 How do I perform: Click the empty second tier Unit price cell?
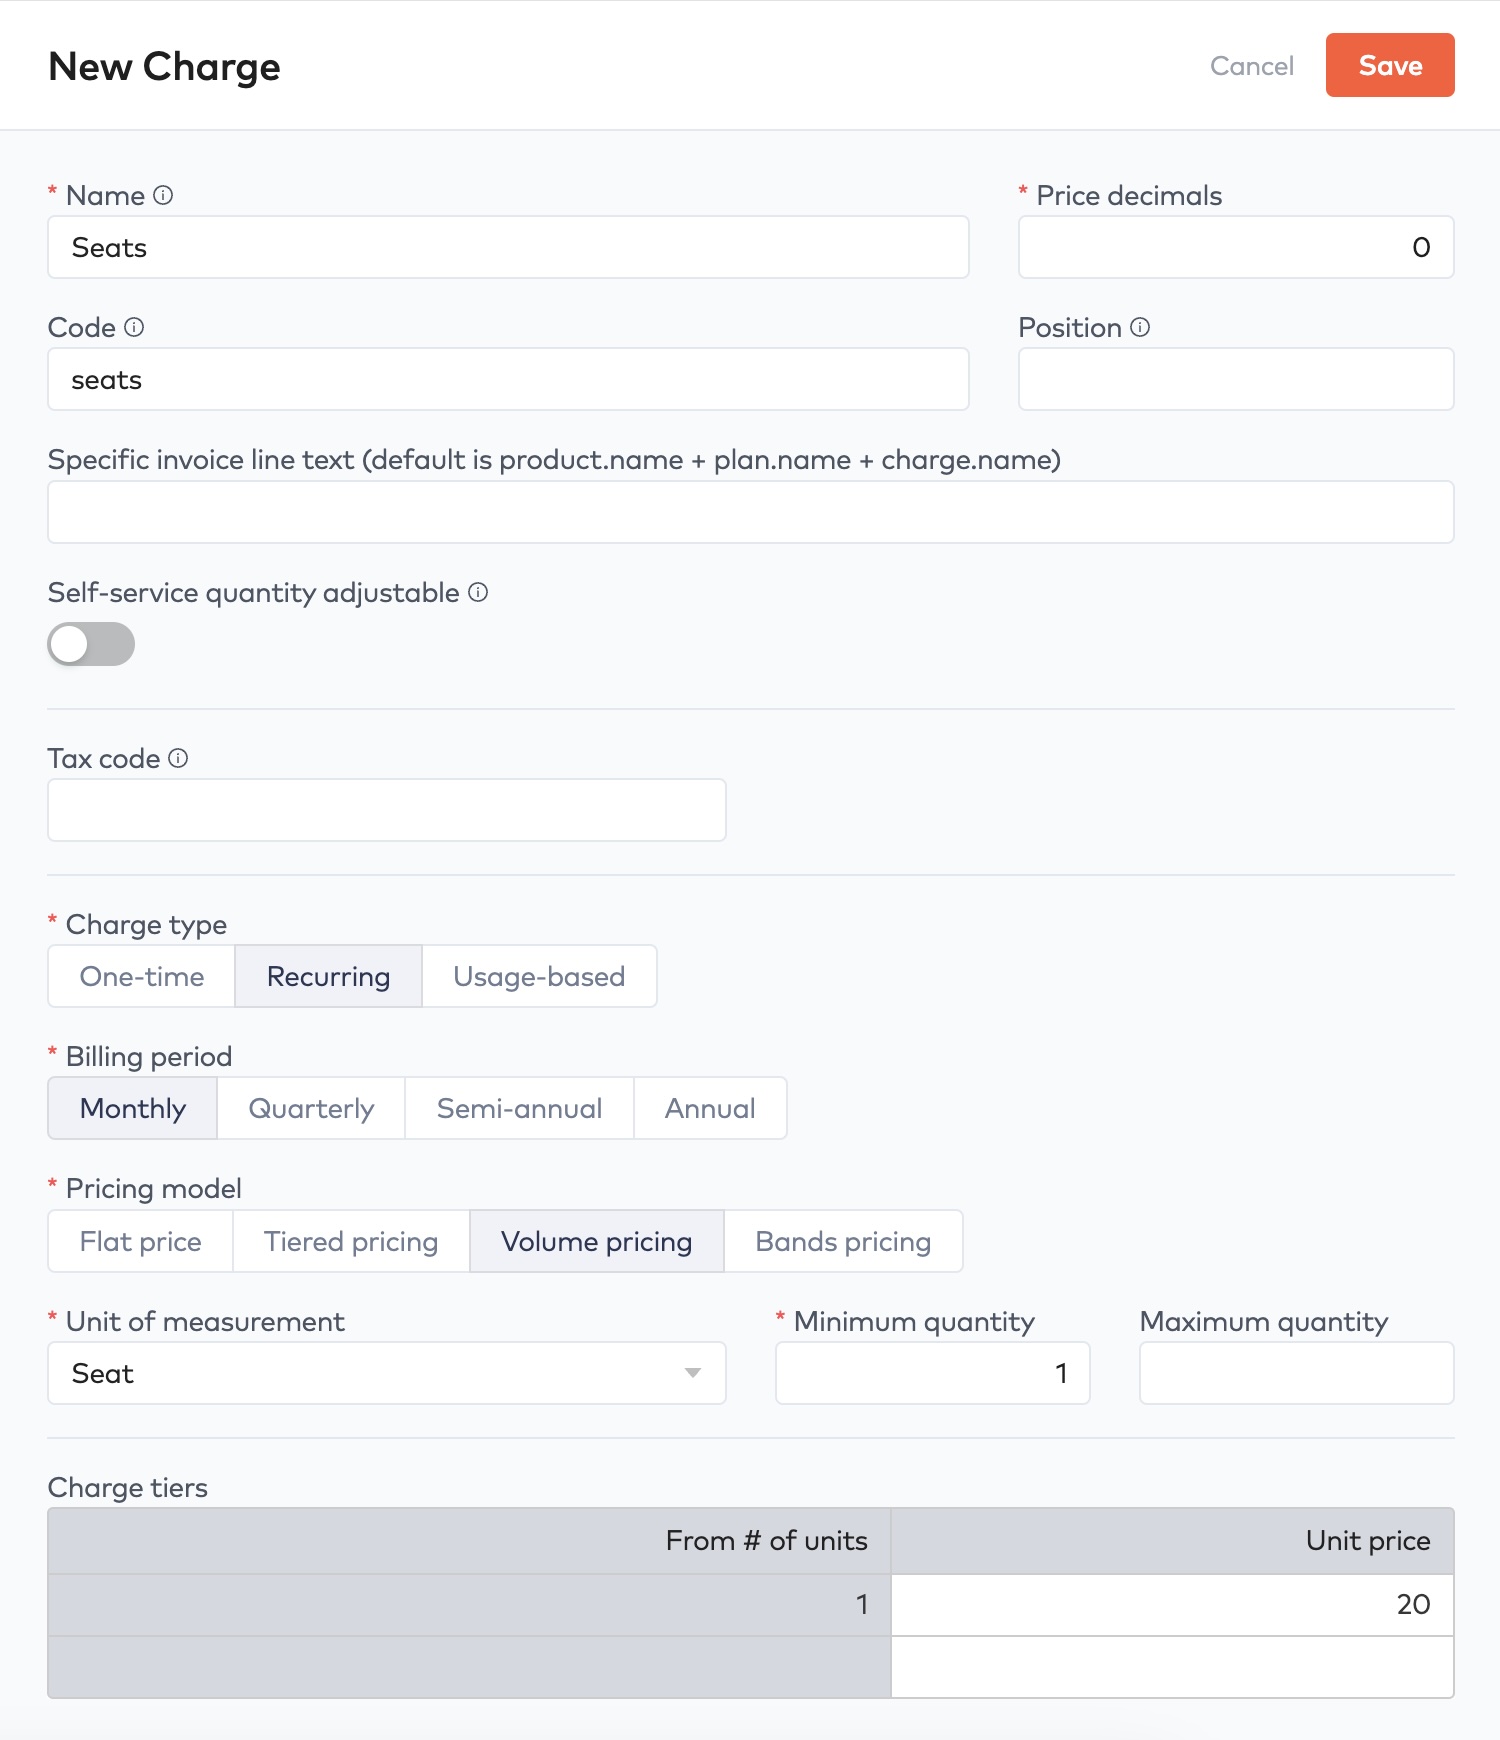[1172, 1667]
